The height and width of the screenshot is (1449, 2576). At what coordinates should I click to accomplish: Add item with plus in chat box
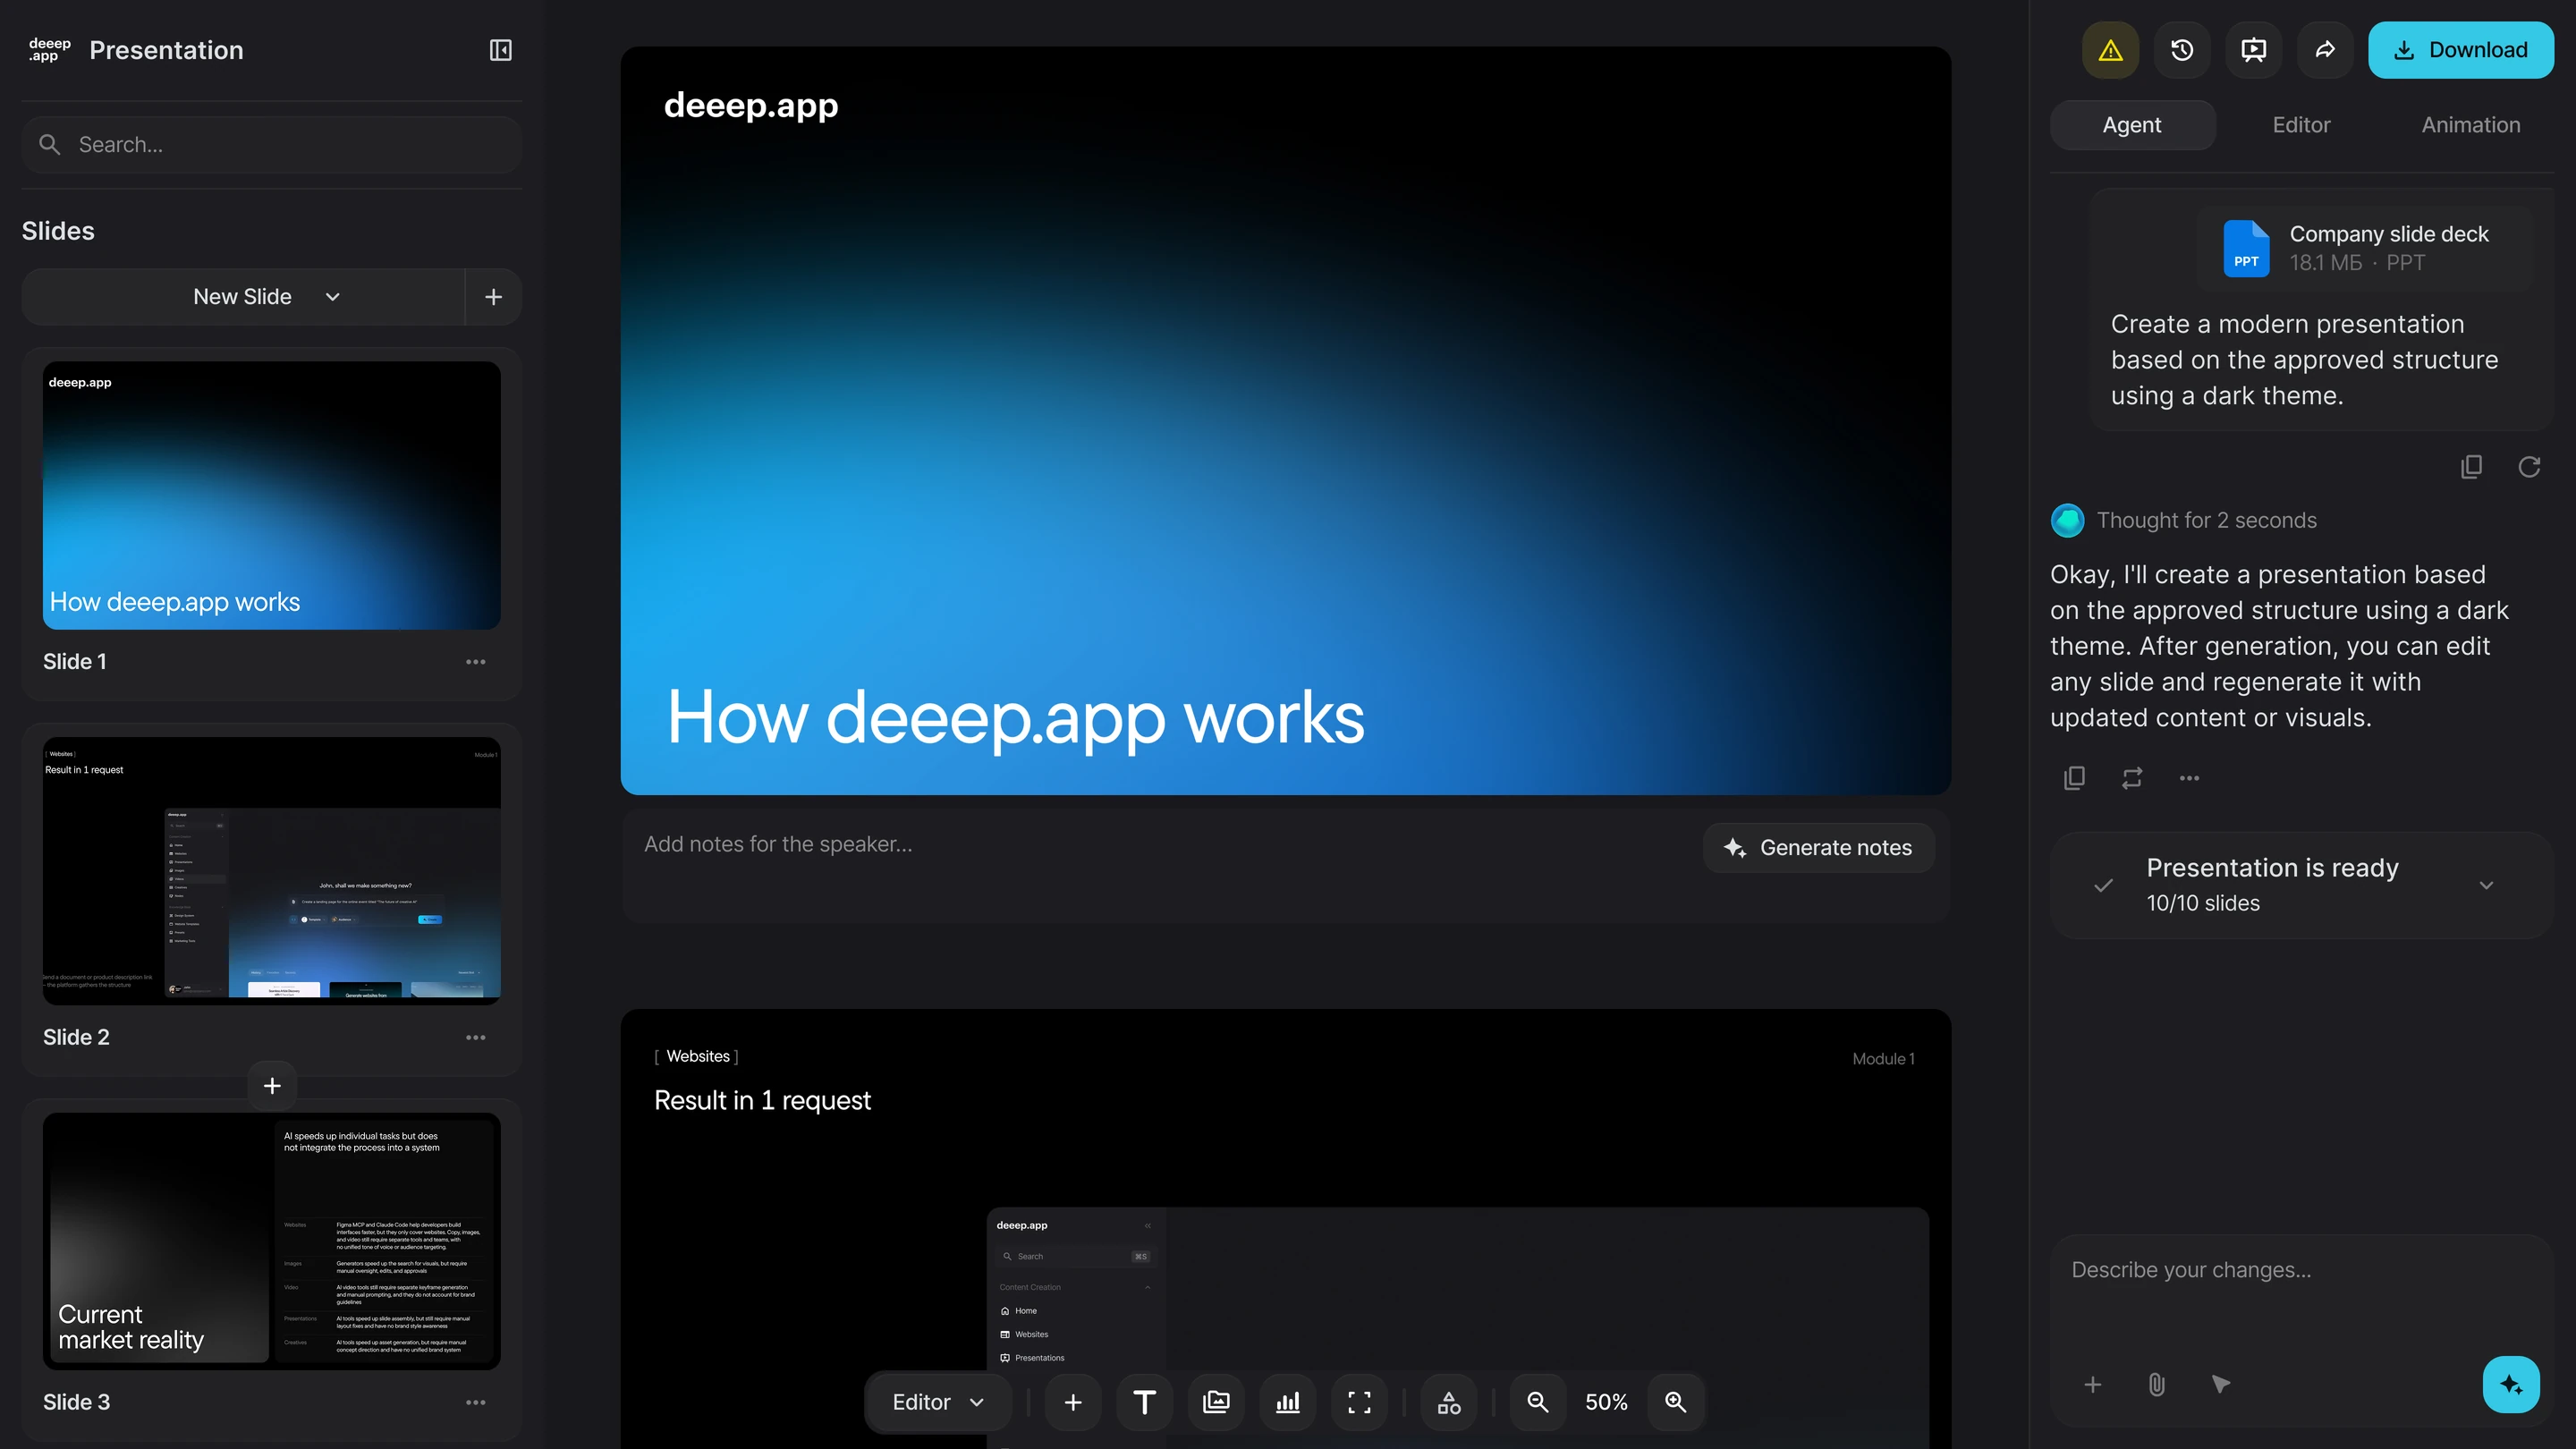(x=2092, y=1385)
